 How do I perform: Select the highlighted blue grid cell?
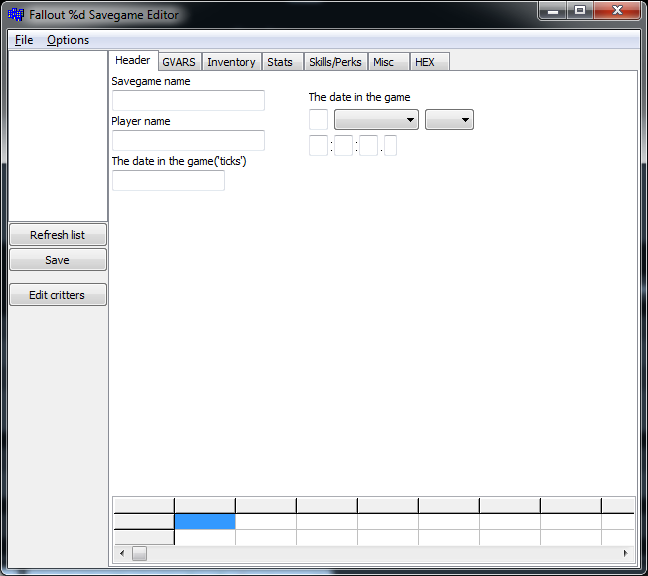pyautogui.click(x=205, y=521)
